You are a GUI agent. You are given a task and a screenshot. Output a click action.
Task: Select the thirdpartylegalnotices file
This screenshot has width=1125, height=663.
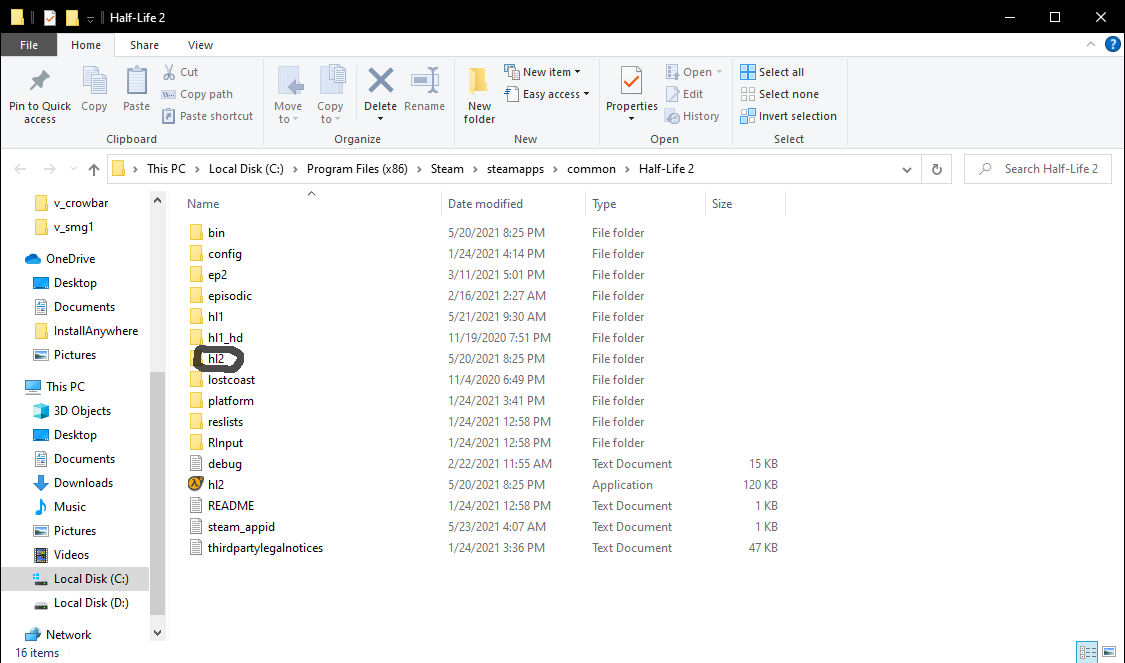coord(265,548)
